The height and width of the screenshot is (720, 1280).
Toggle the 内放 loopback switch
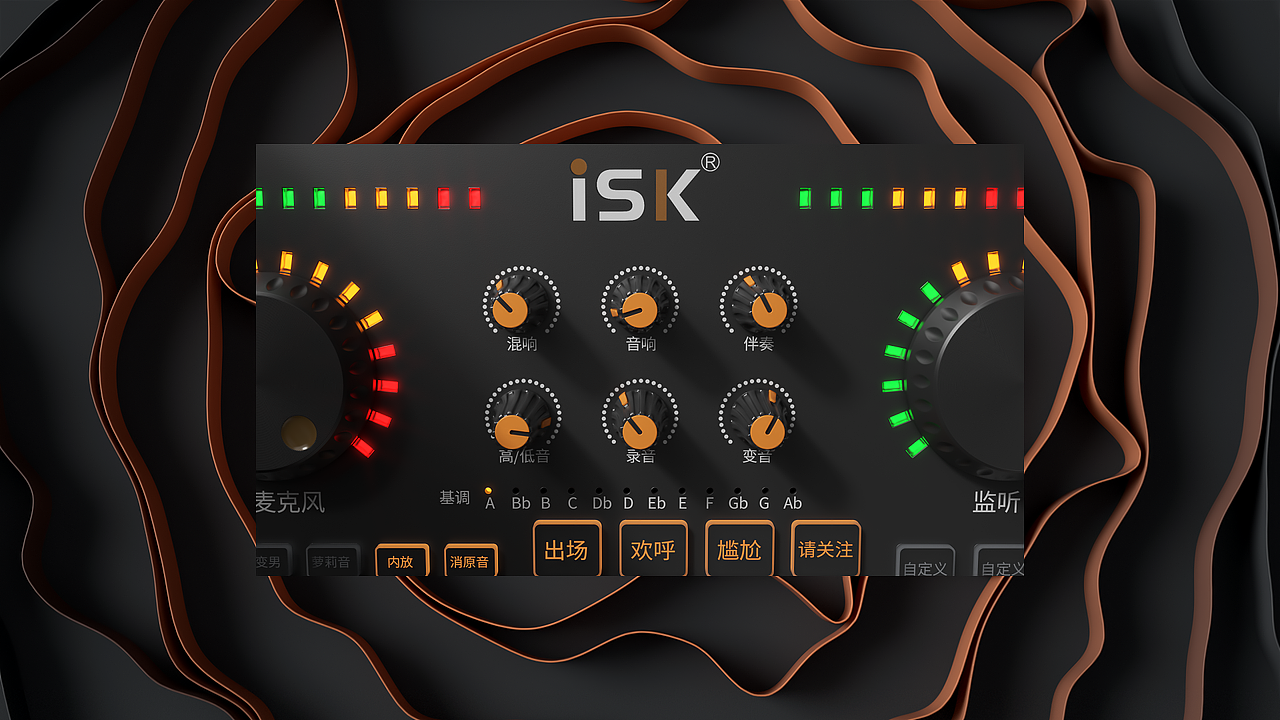[400, 561]
